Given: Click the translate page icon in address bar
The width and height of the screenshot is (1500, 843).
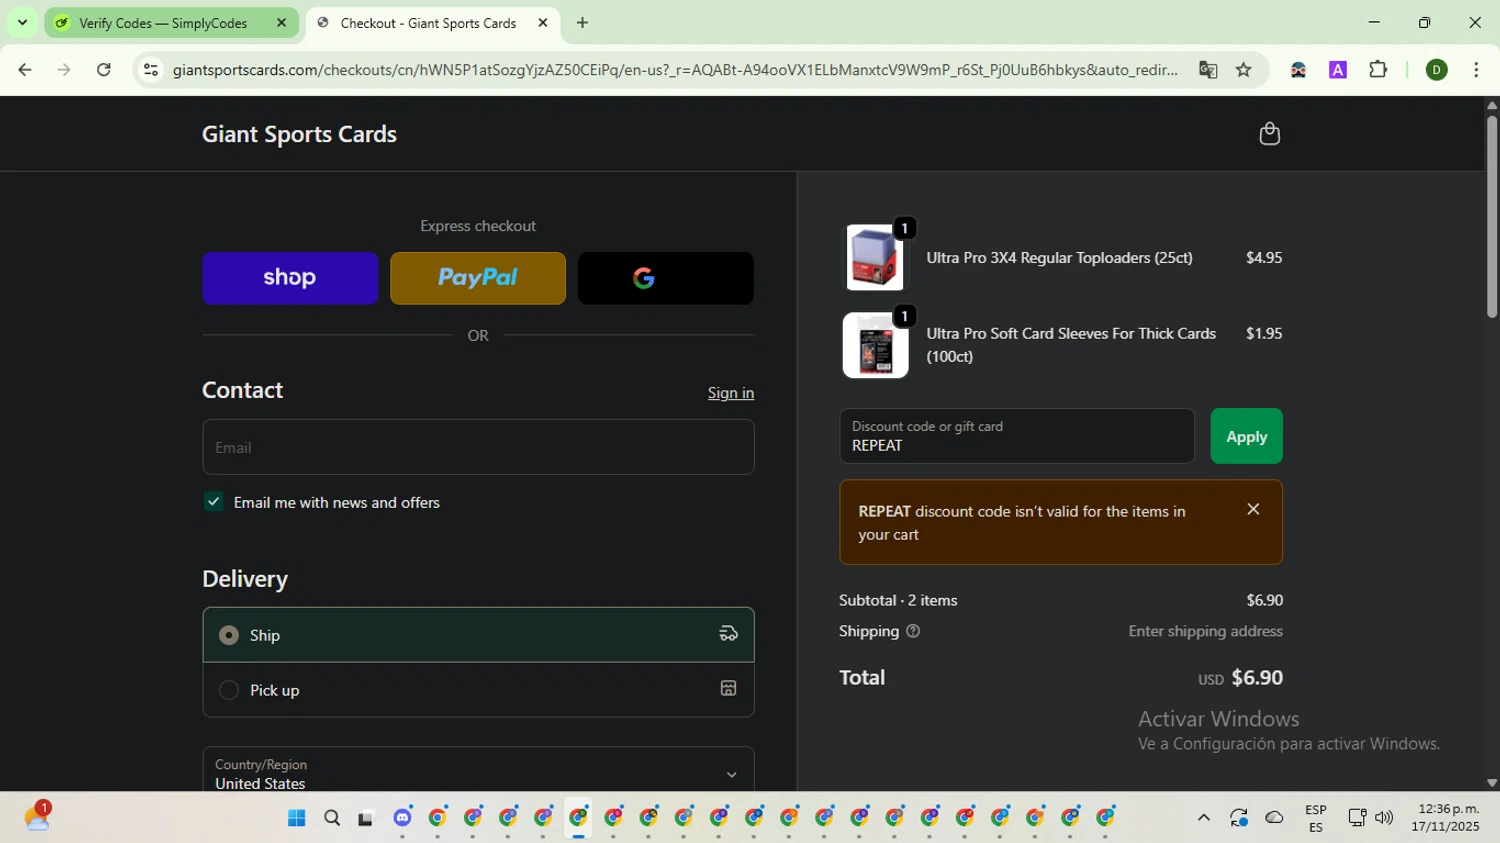Looking at the screenshot, I should (1208, 70).
